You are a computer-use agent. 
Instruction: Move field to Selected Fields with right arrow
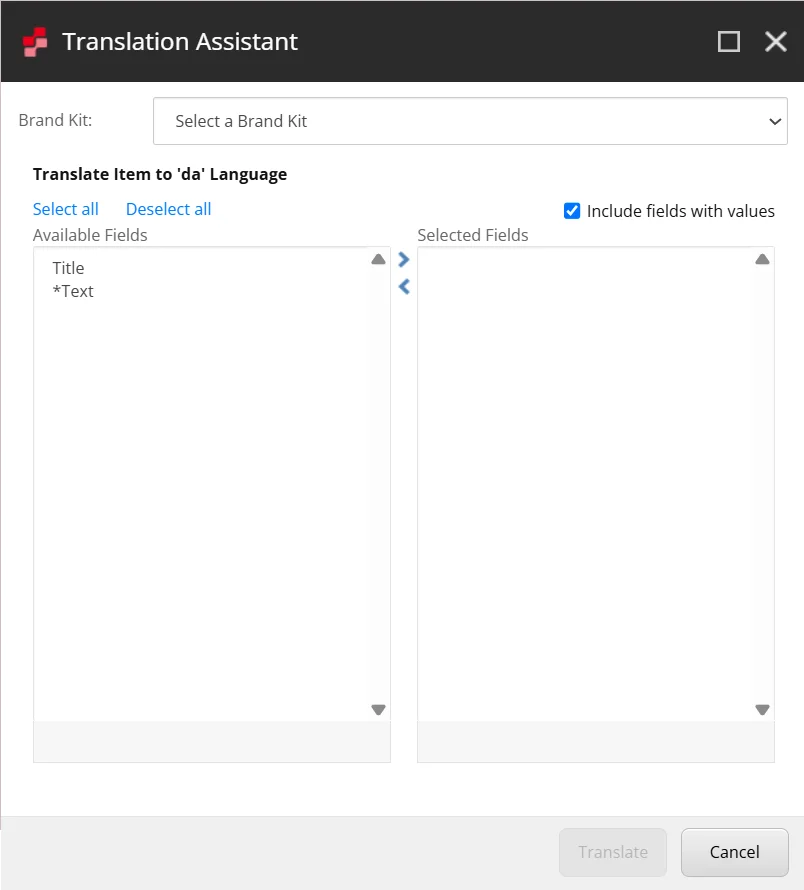[x=404, y=260]
